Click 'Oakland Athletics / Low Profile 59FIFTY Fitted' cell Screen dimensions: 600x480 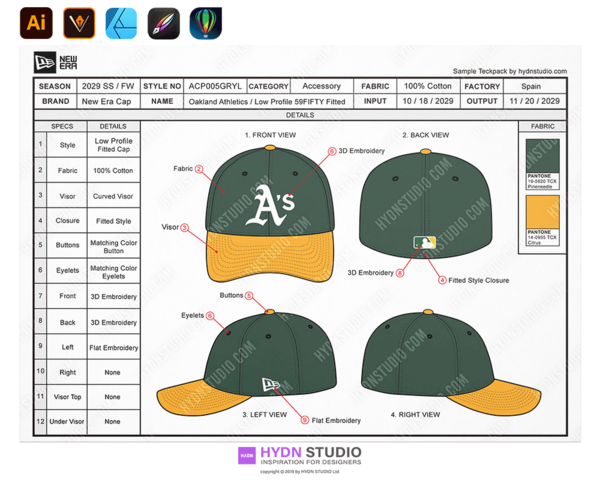tap(267, 102)
